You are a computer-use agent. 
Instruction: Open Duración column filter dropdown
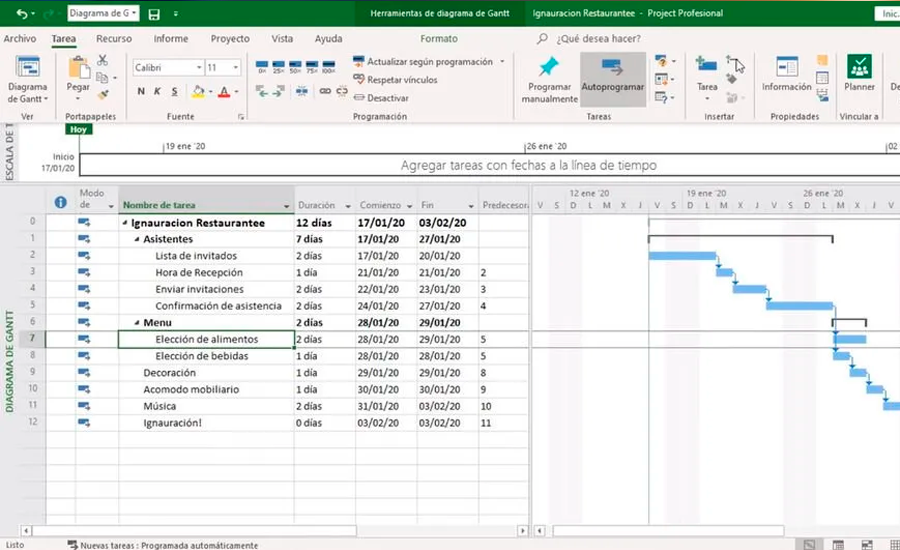(348, 206)
